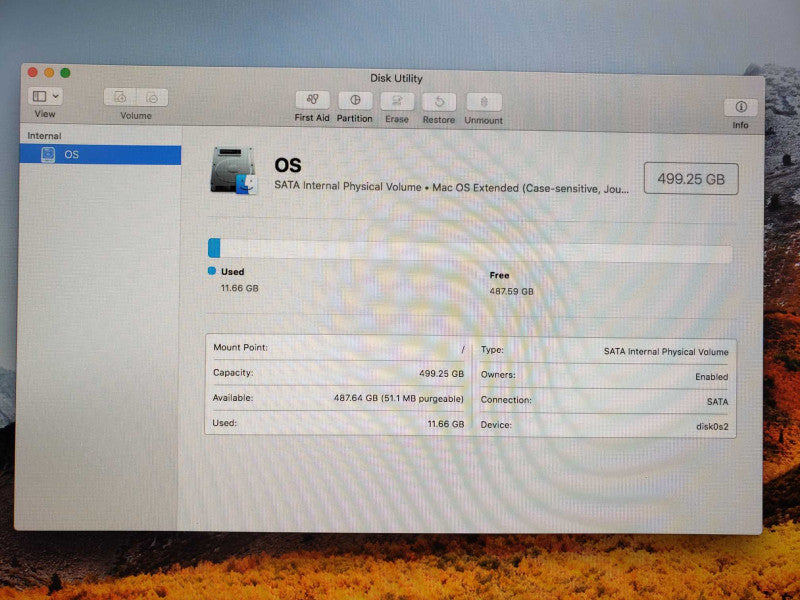
Task: Click the Internal sidebar heading
Action: click(44, 136)
